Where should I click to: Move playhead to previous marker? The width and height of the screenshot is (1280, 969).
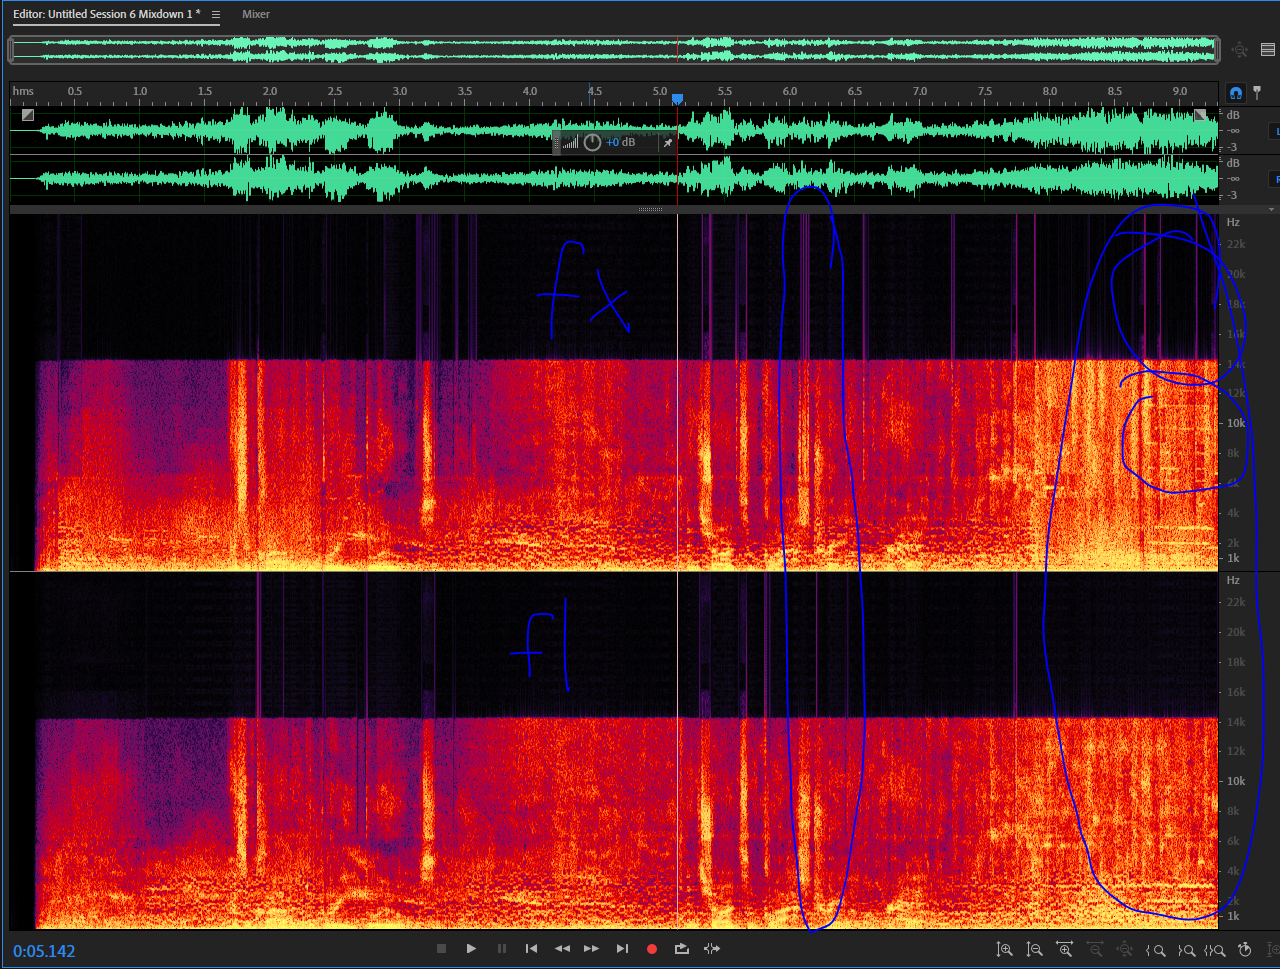[532, 949]
